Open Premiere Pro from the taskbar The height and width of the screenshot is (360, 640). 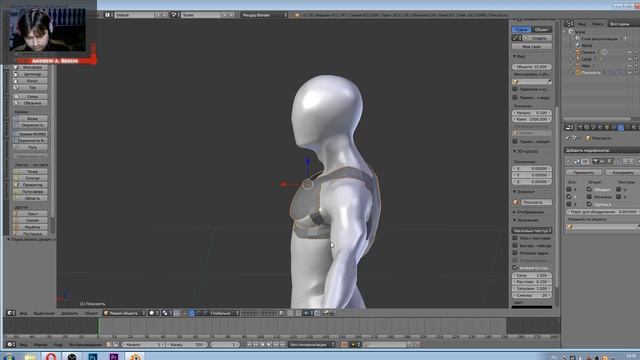(x=114, y=357)
